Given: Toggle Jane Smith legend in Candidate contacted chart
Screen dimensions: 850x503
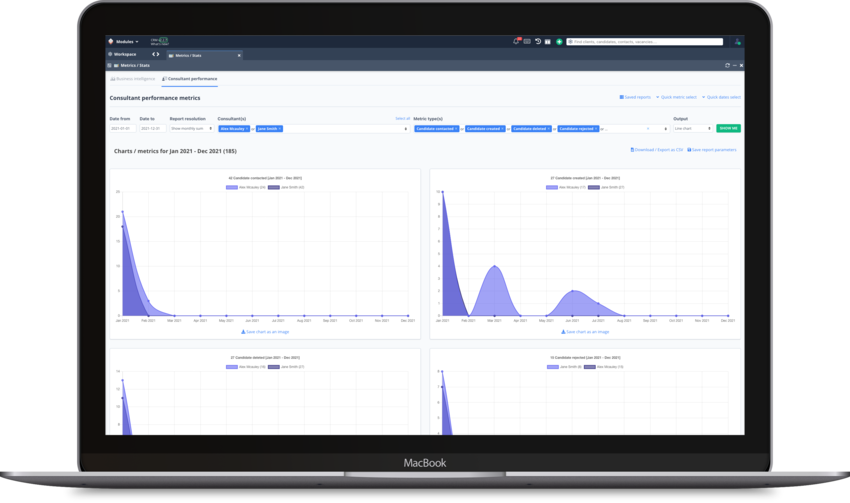Looking at the screenshot, I should [x=286, y=188].
